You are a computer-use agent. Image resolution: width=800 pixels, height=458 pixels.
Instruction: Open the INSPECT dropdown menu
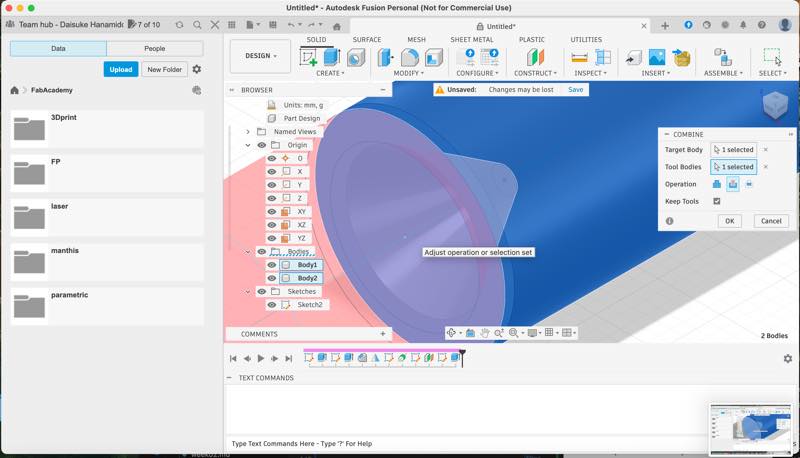590,73
